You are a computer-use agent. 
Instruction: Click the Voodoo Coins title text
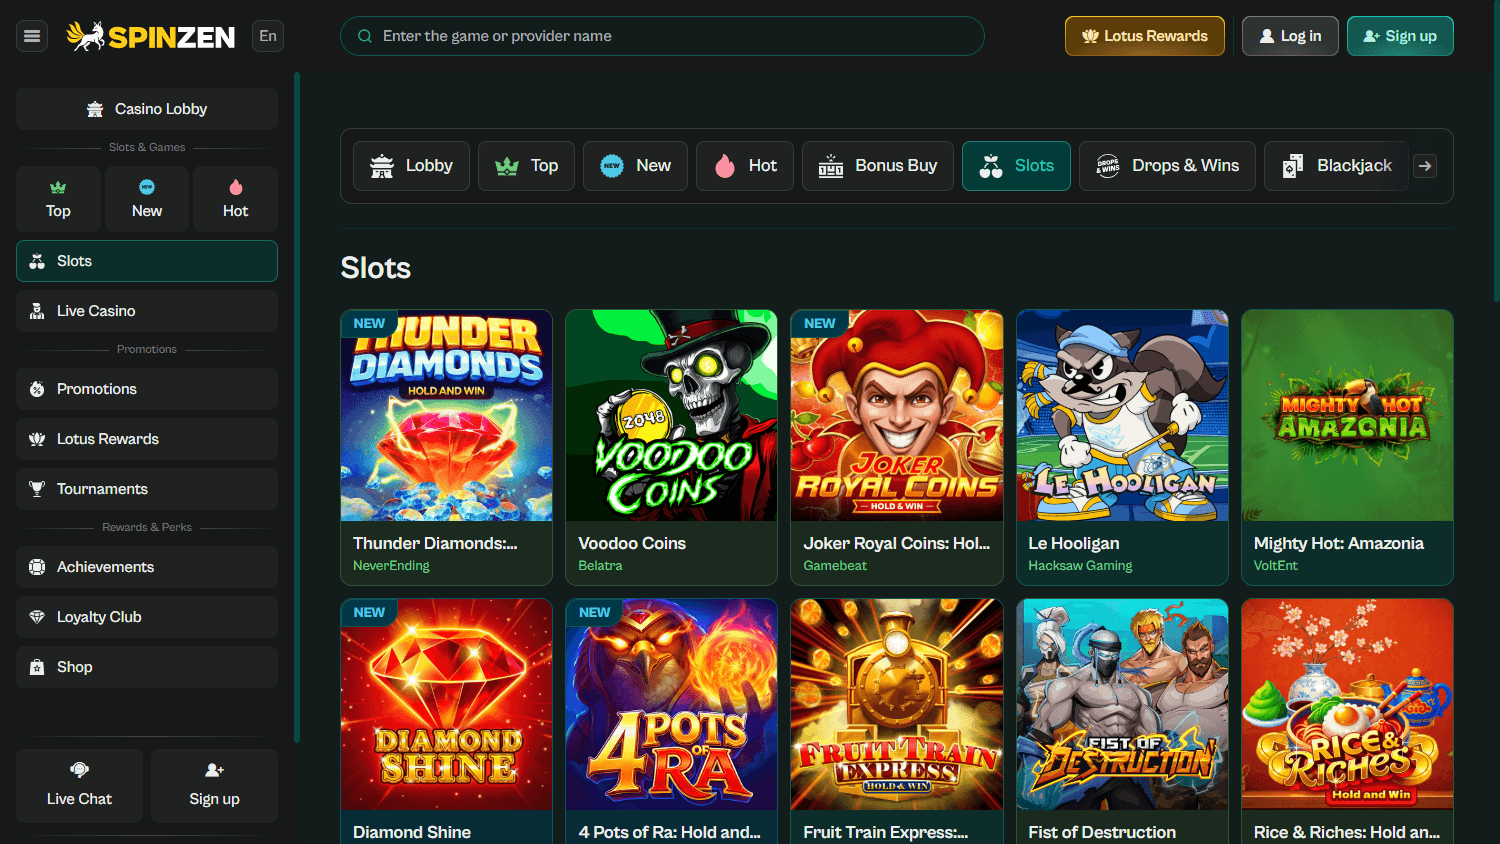(x=632, y=543)
